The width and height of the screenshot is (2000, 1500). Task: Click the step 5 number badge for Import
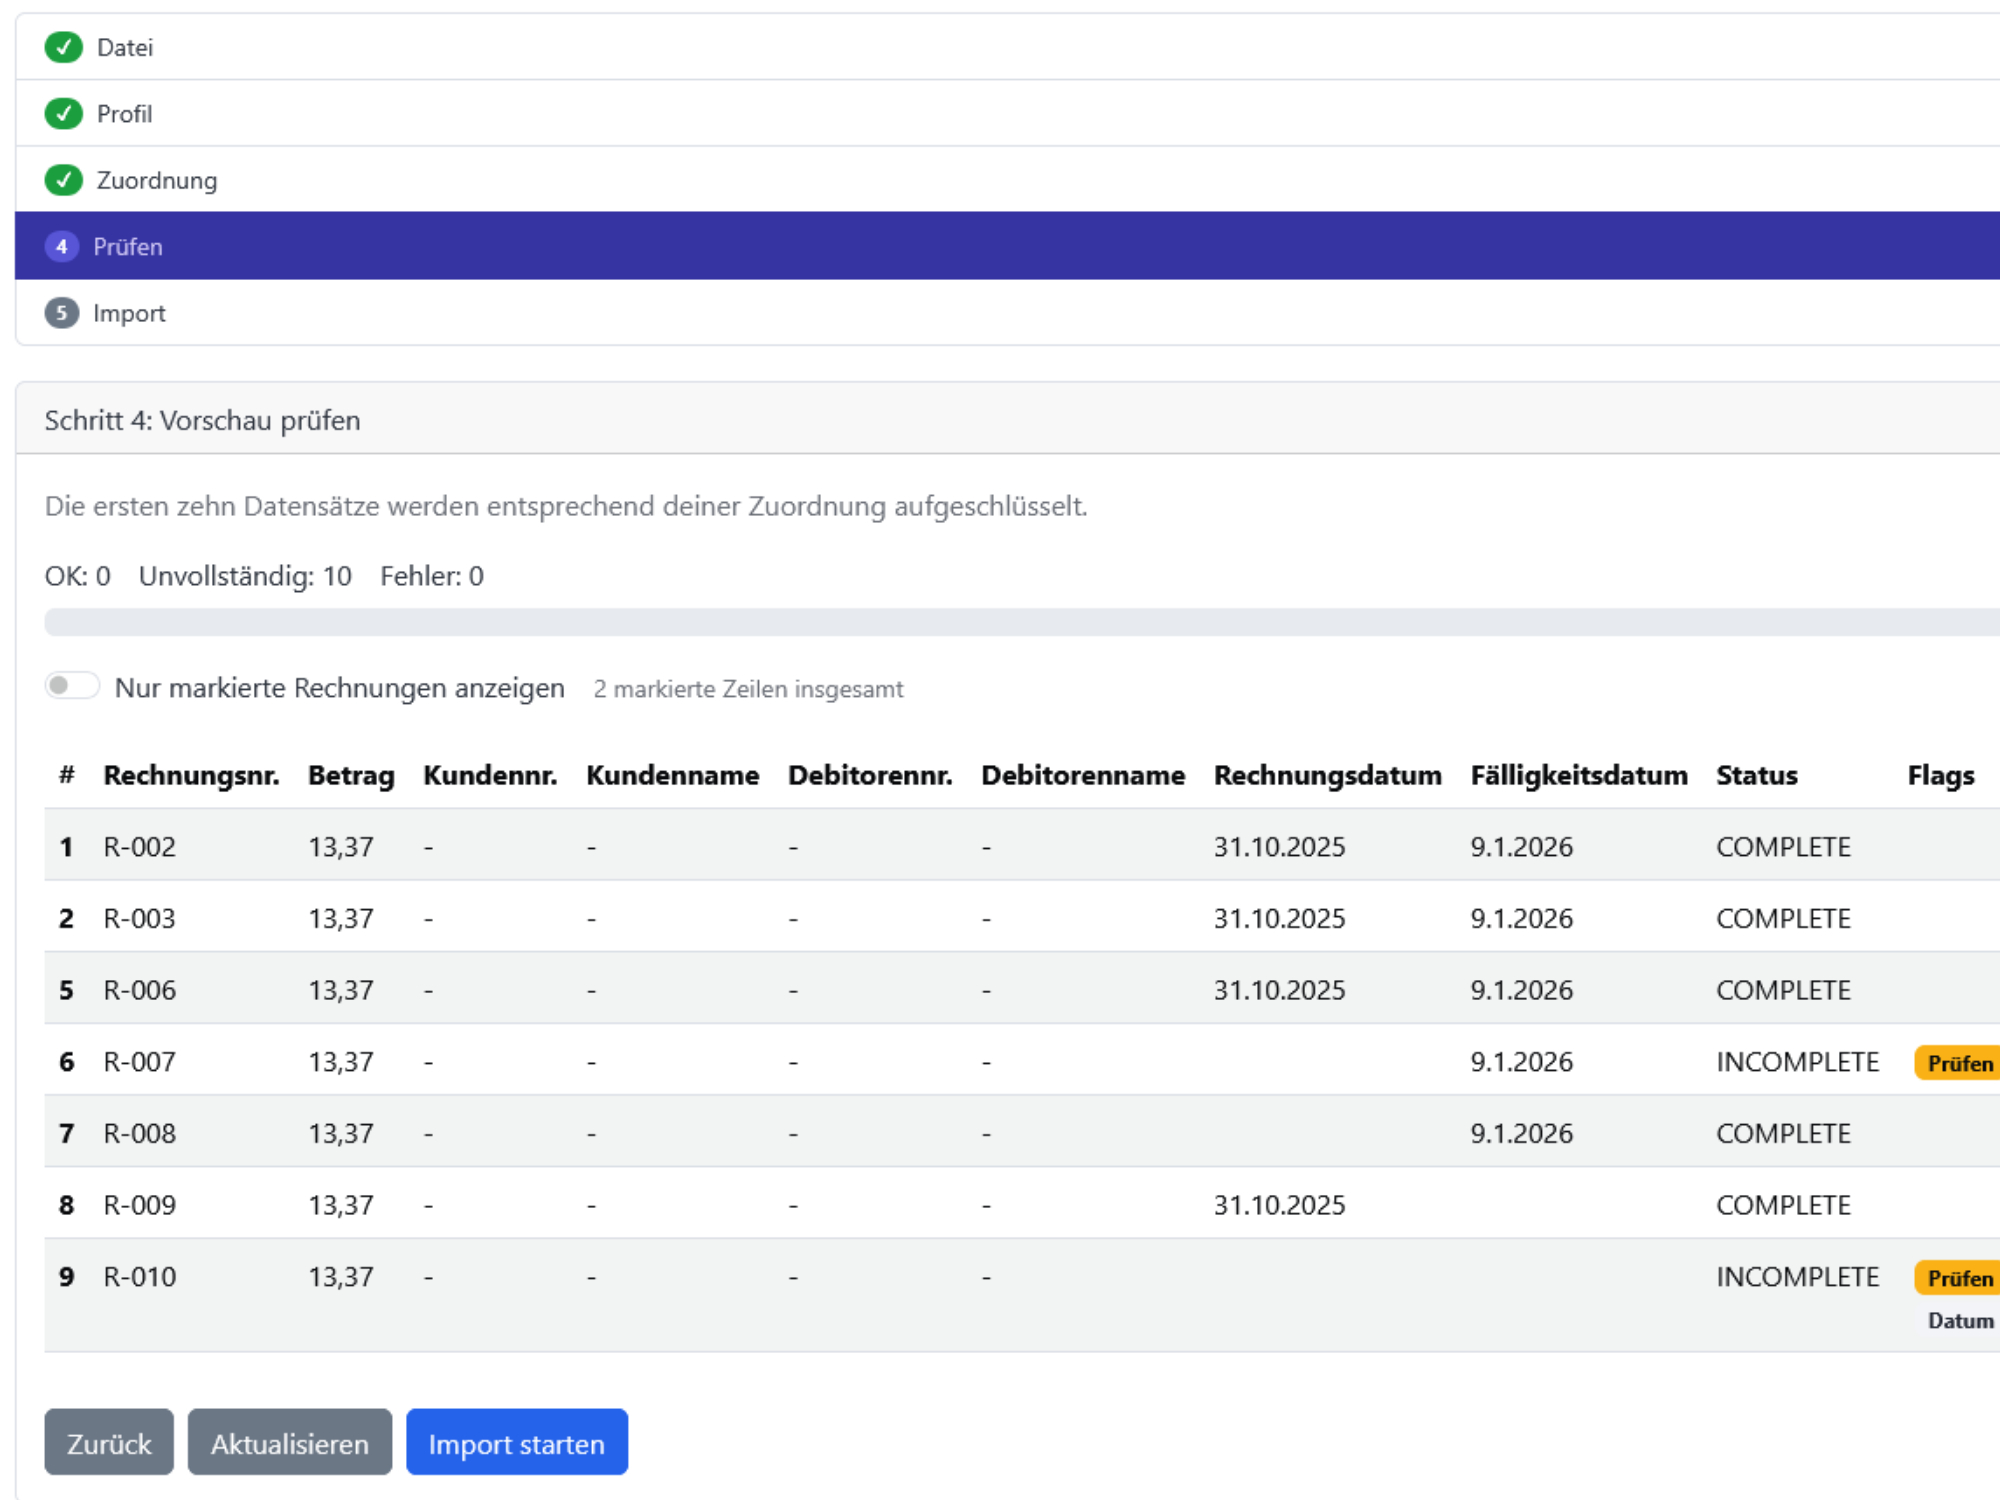[62, 313]
